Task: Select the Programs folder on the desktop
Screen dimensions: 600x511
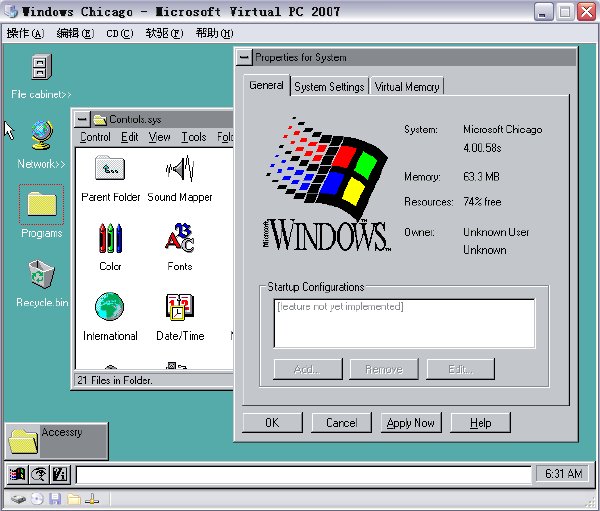Action: coord(41,204)
